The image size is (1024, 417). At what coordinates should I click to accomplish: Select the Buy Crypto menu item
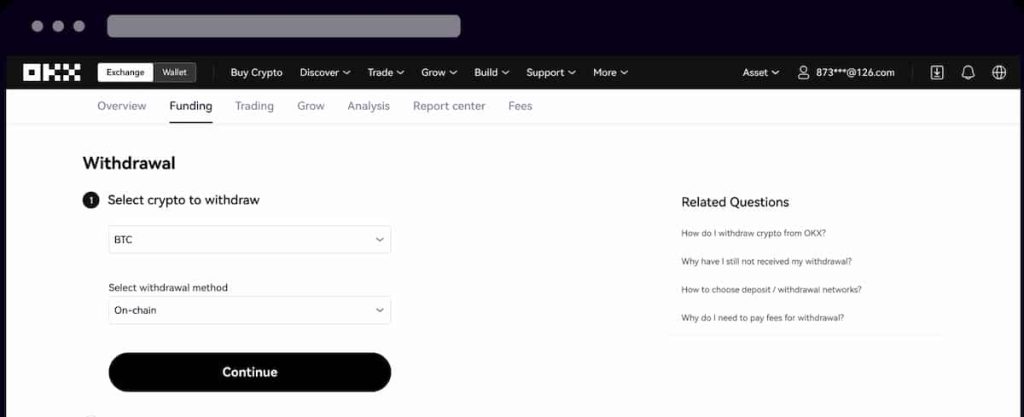coord(256,72)
